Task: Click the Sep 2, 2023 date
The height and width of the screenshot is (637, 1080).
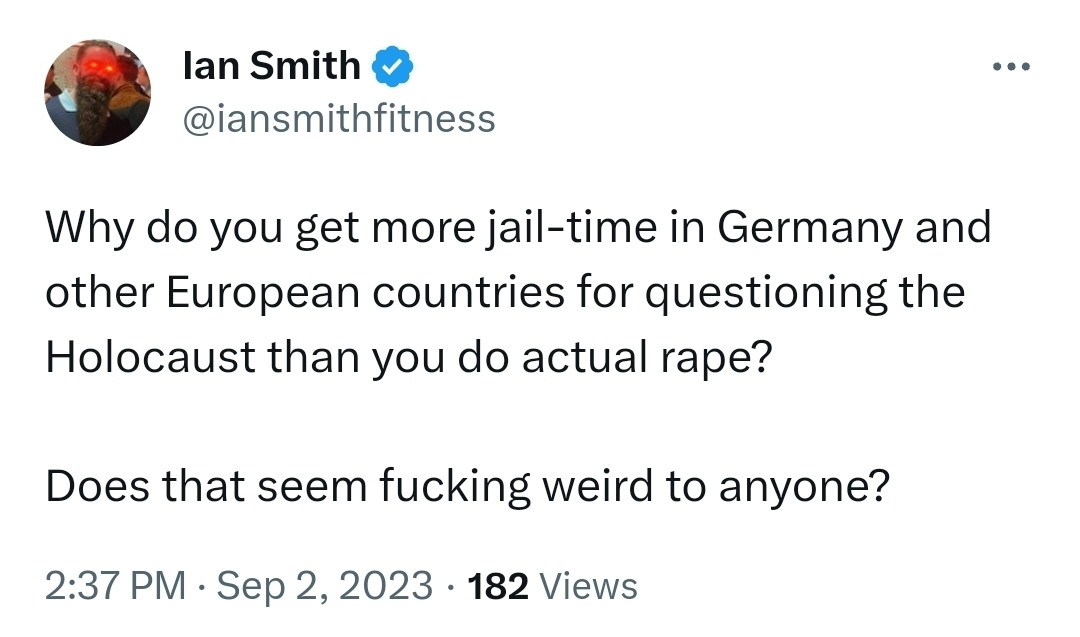Action: tap(325, 585)
